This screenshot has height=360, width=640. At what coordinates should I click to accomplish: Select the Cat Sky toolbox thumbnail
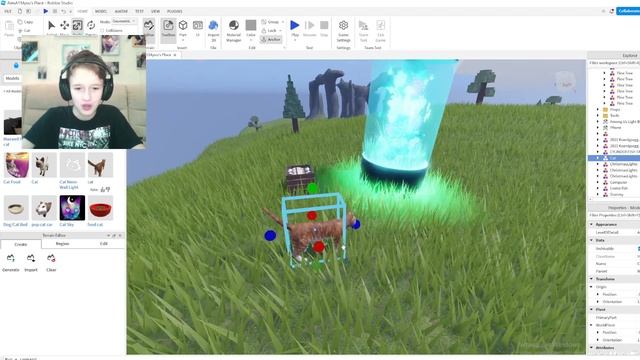tap(72, 208)
